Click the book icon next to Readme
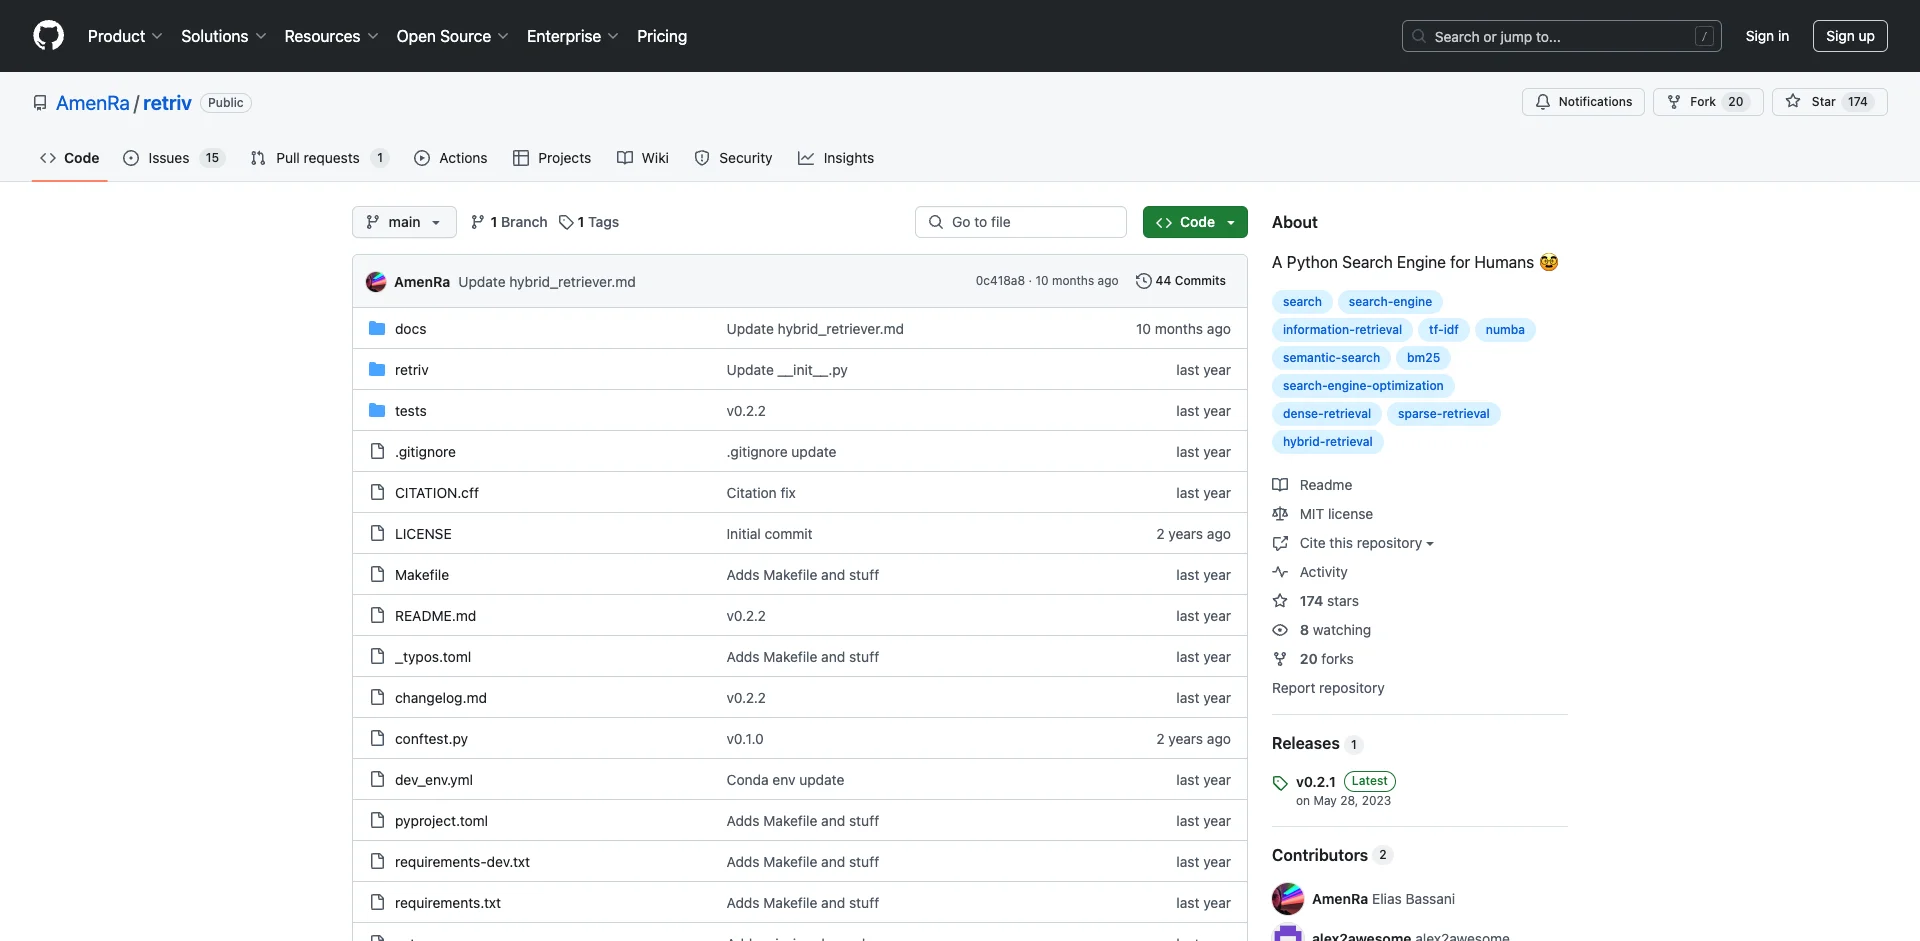 tap(1280, 485)
